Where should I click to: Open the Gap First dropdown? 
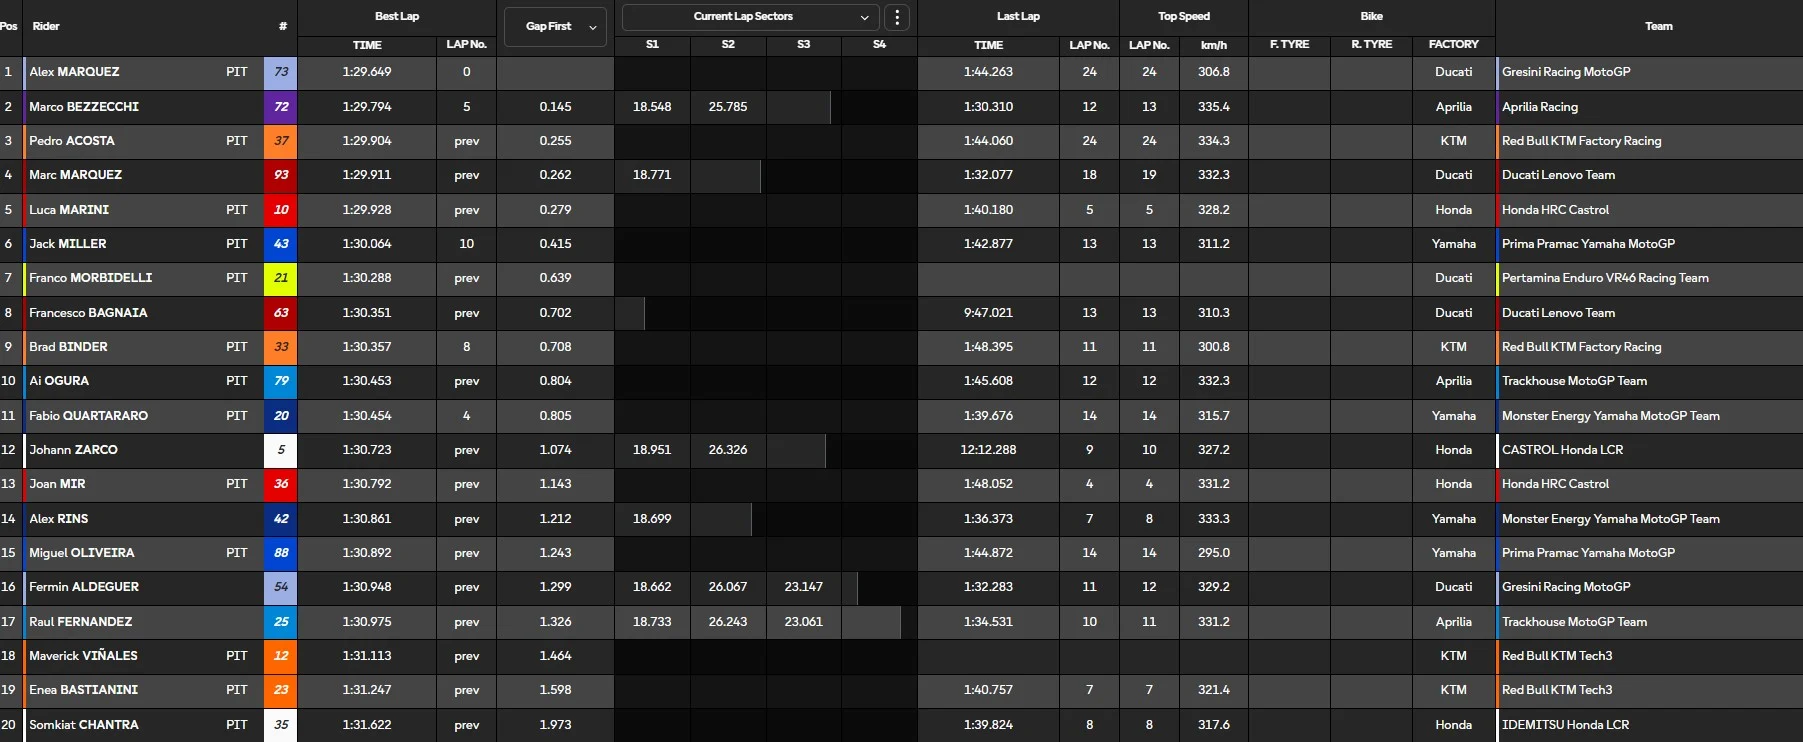tap(555, 27)
